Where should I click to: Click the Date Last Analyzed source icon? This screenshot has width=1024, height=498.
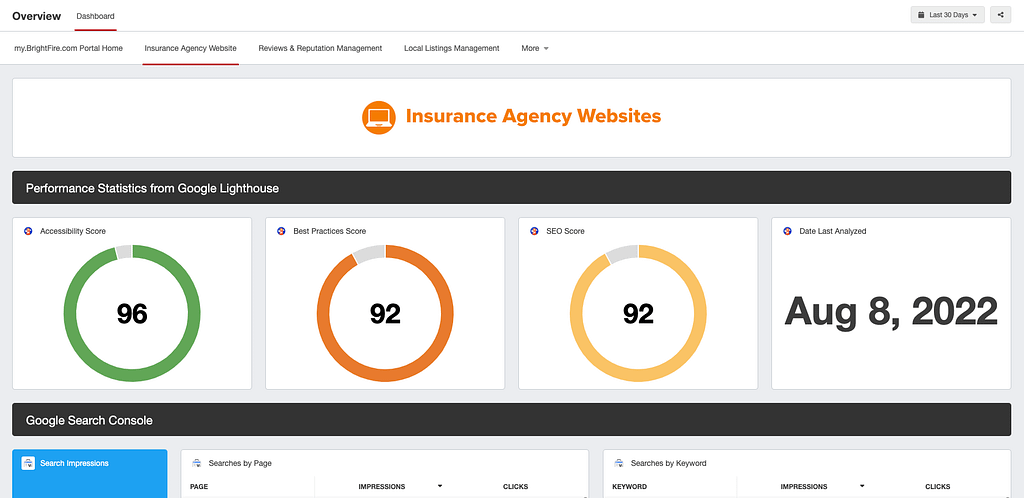788,231
